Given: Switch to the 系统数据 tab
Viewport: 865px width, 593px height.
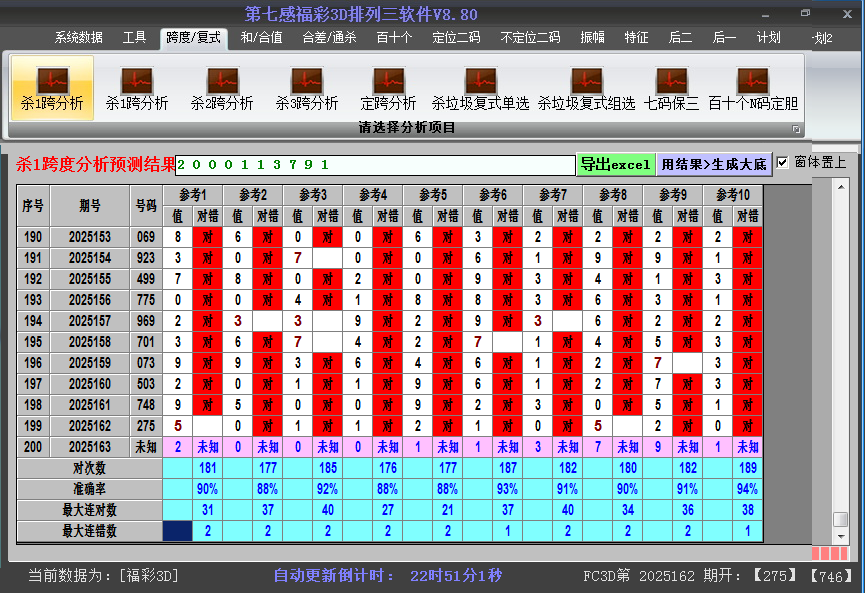Looking at the screenshot, I should coord(78,38).
